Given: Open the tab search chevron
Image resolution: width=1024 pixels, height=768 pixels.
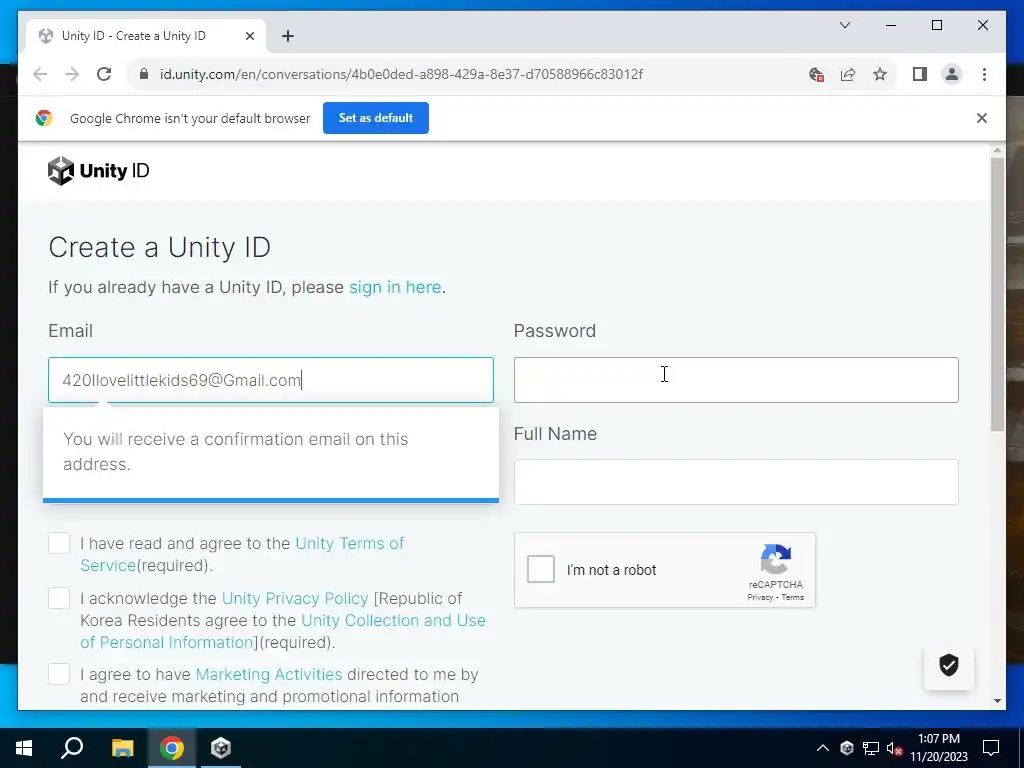Looking at the screenshot, I should pyautogui.click(x=844, y=25).
